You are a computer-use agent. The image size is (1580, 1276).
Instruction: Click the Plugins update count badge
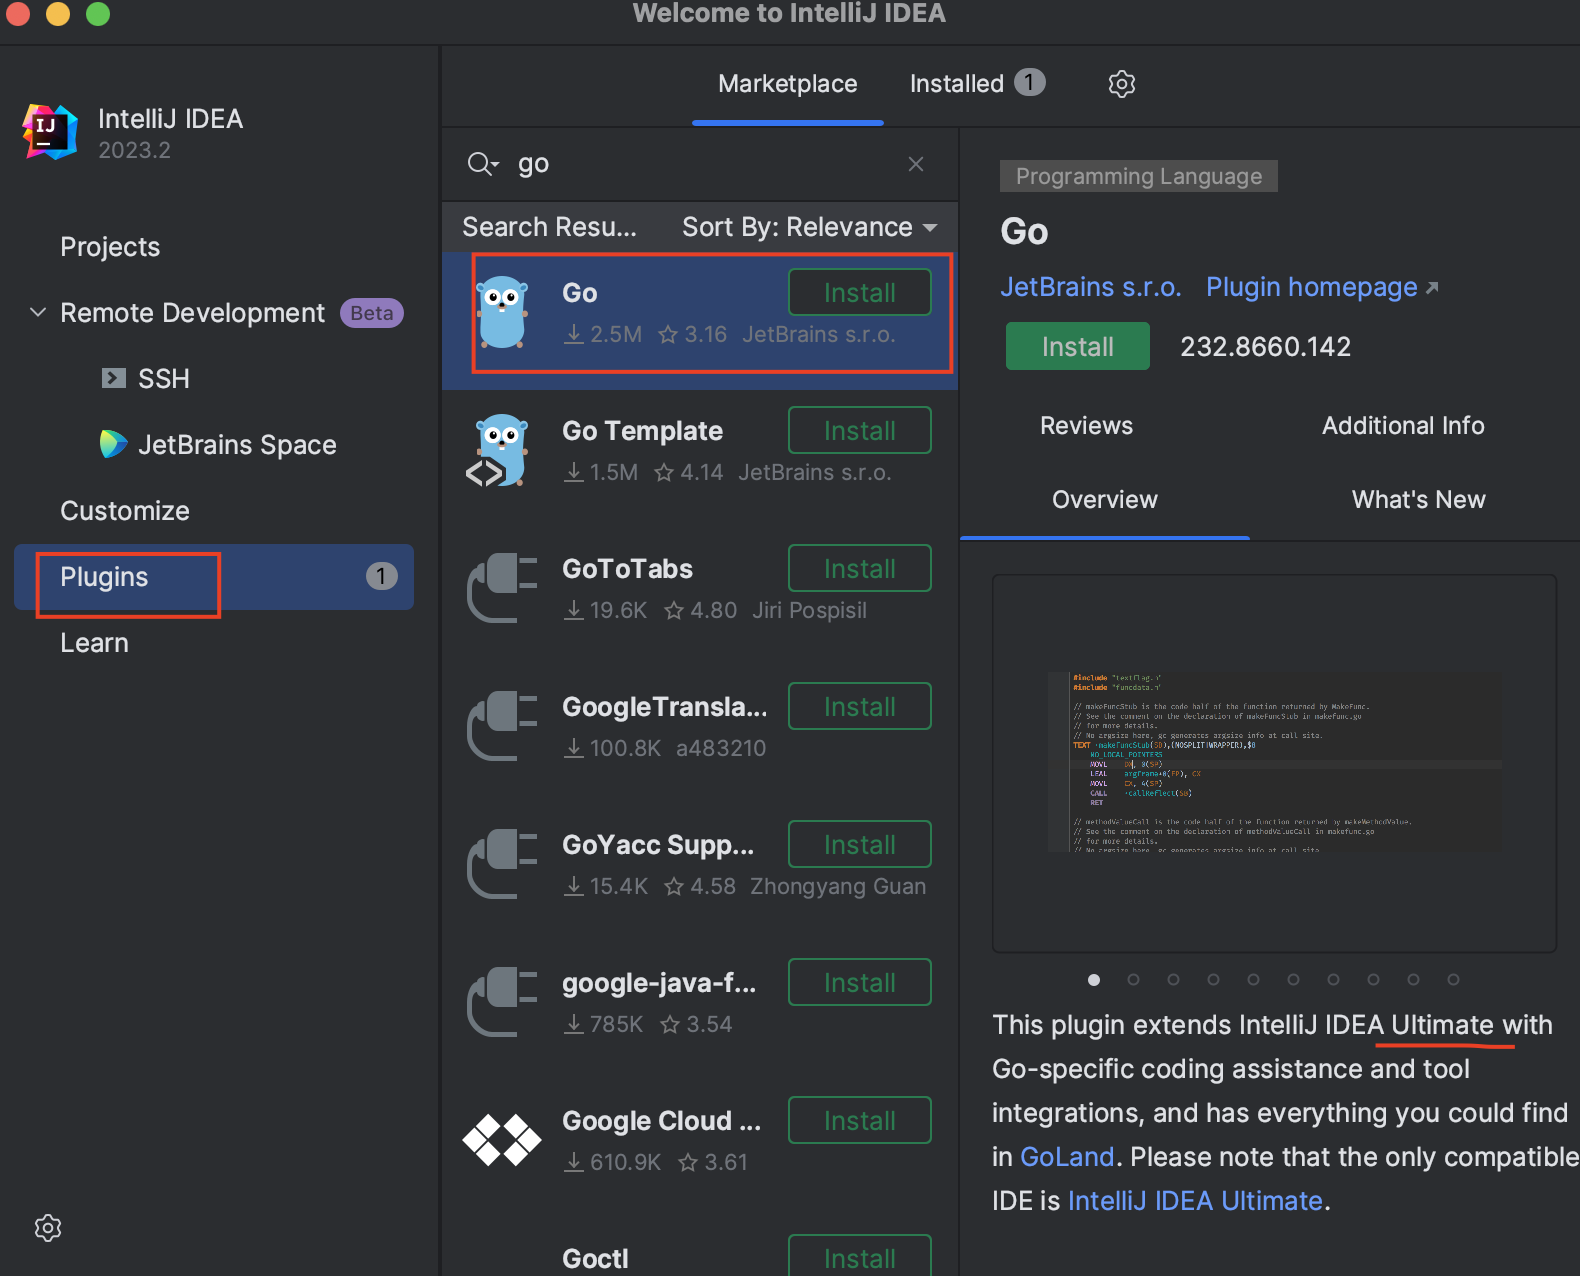click(x=381, y=576)
